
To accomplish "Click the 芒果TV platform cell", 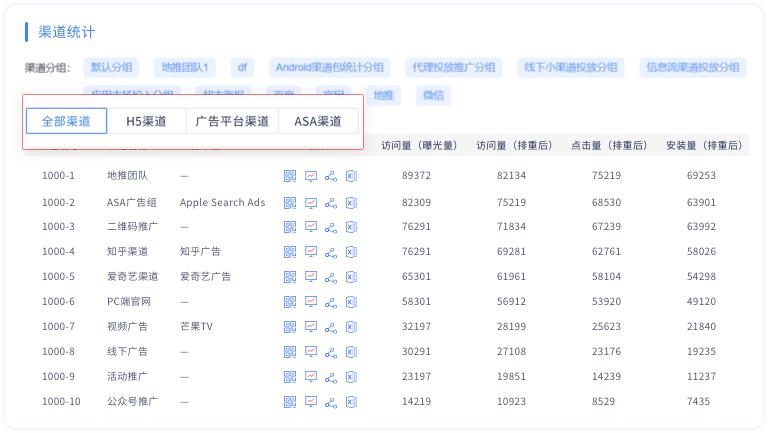I will (x=196, y=327).
